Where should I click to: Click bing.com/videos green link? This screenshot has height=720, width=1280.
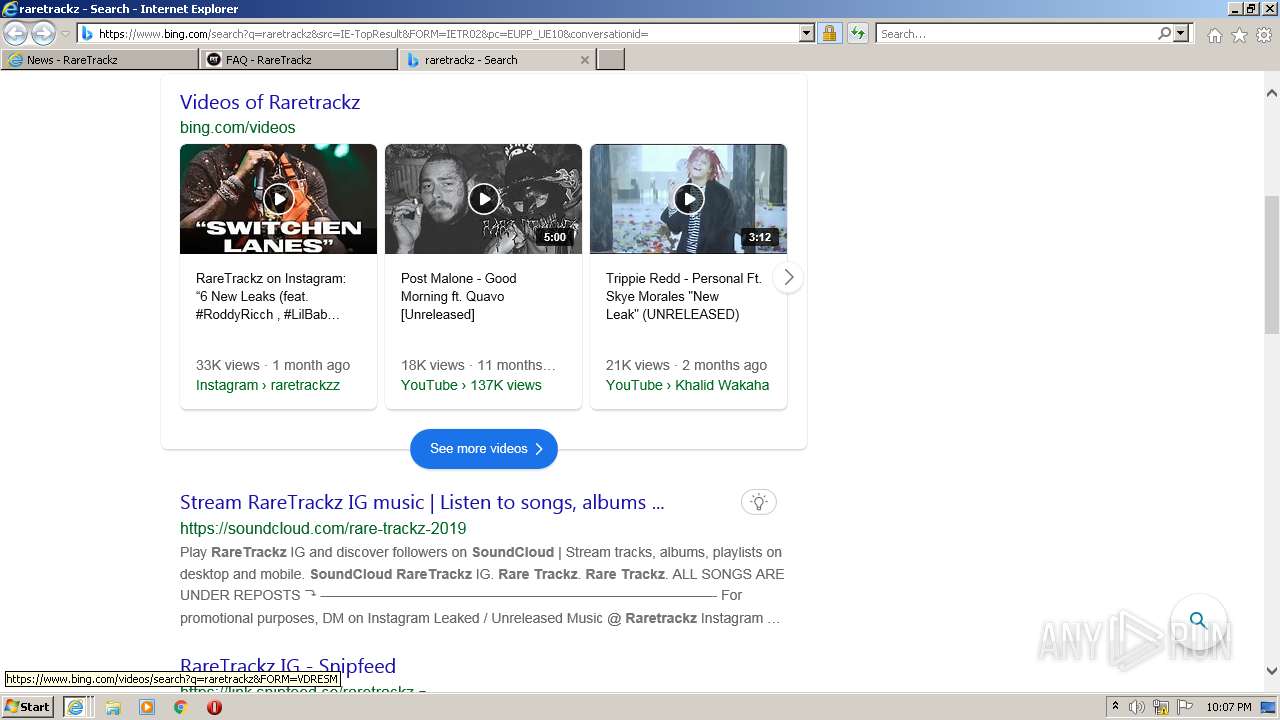pos(238,127)
